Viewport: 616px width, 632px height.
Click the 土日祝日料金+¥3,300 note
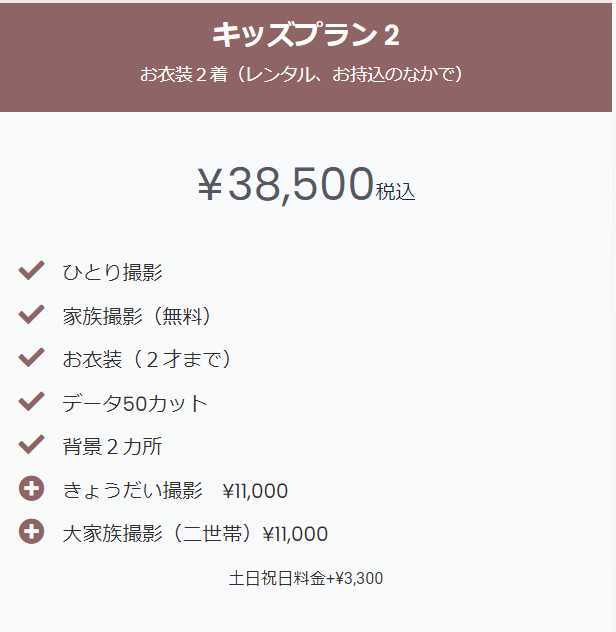(x=306, y=578)
